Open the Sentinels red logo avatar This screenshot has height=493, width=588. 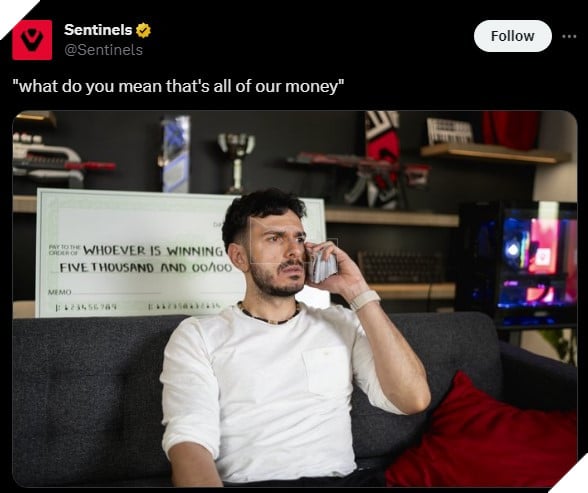[32, 40]
